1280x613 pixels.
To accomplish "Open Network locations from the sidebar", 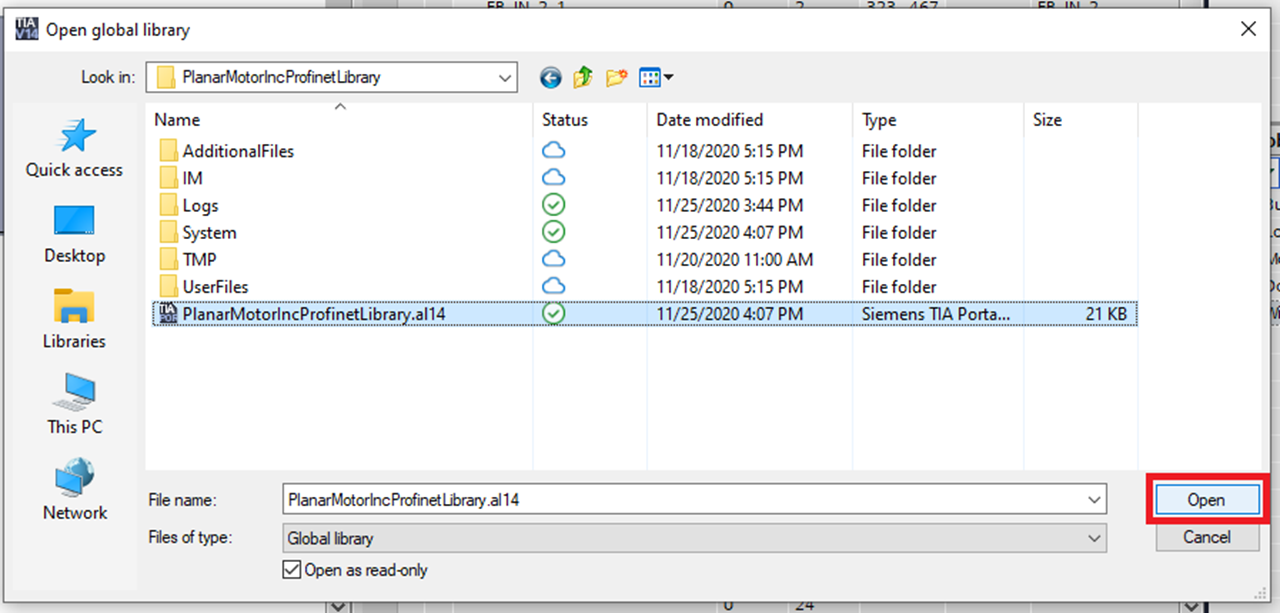I will [73, 487].
